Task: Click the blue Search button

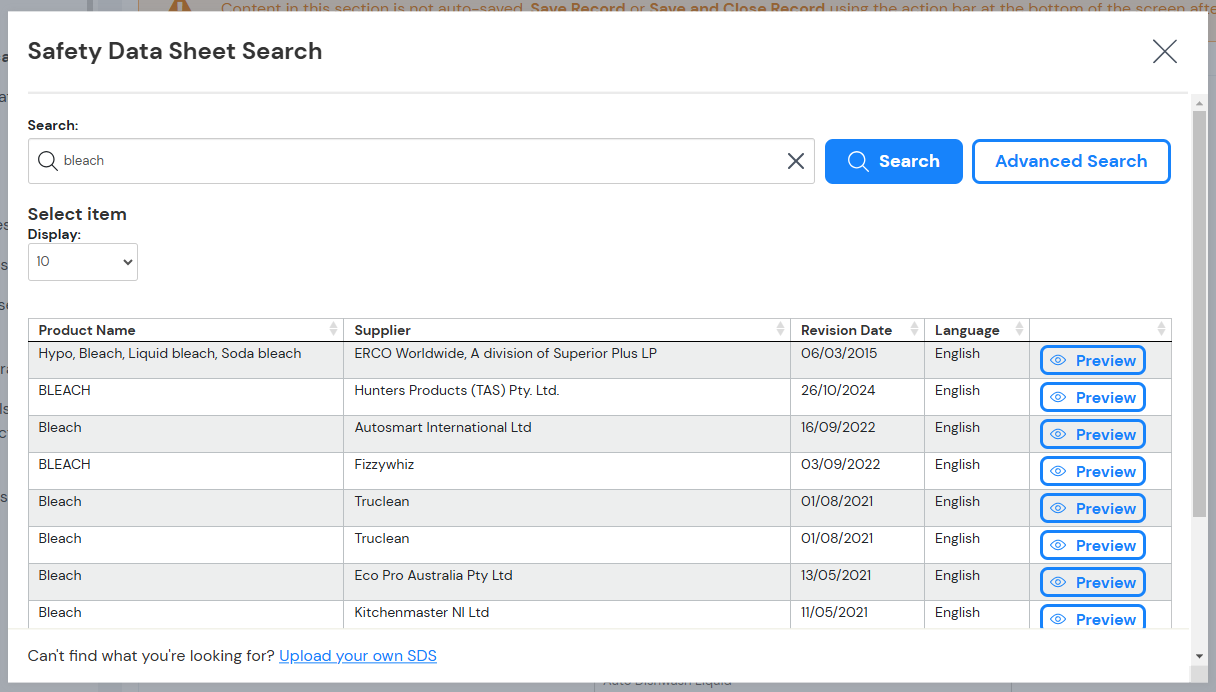Action: 893,161
